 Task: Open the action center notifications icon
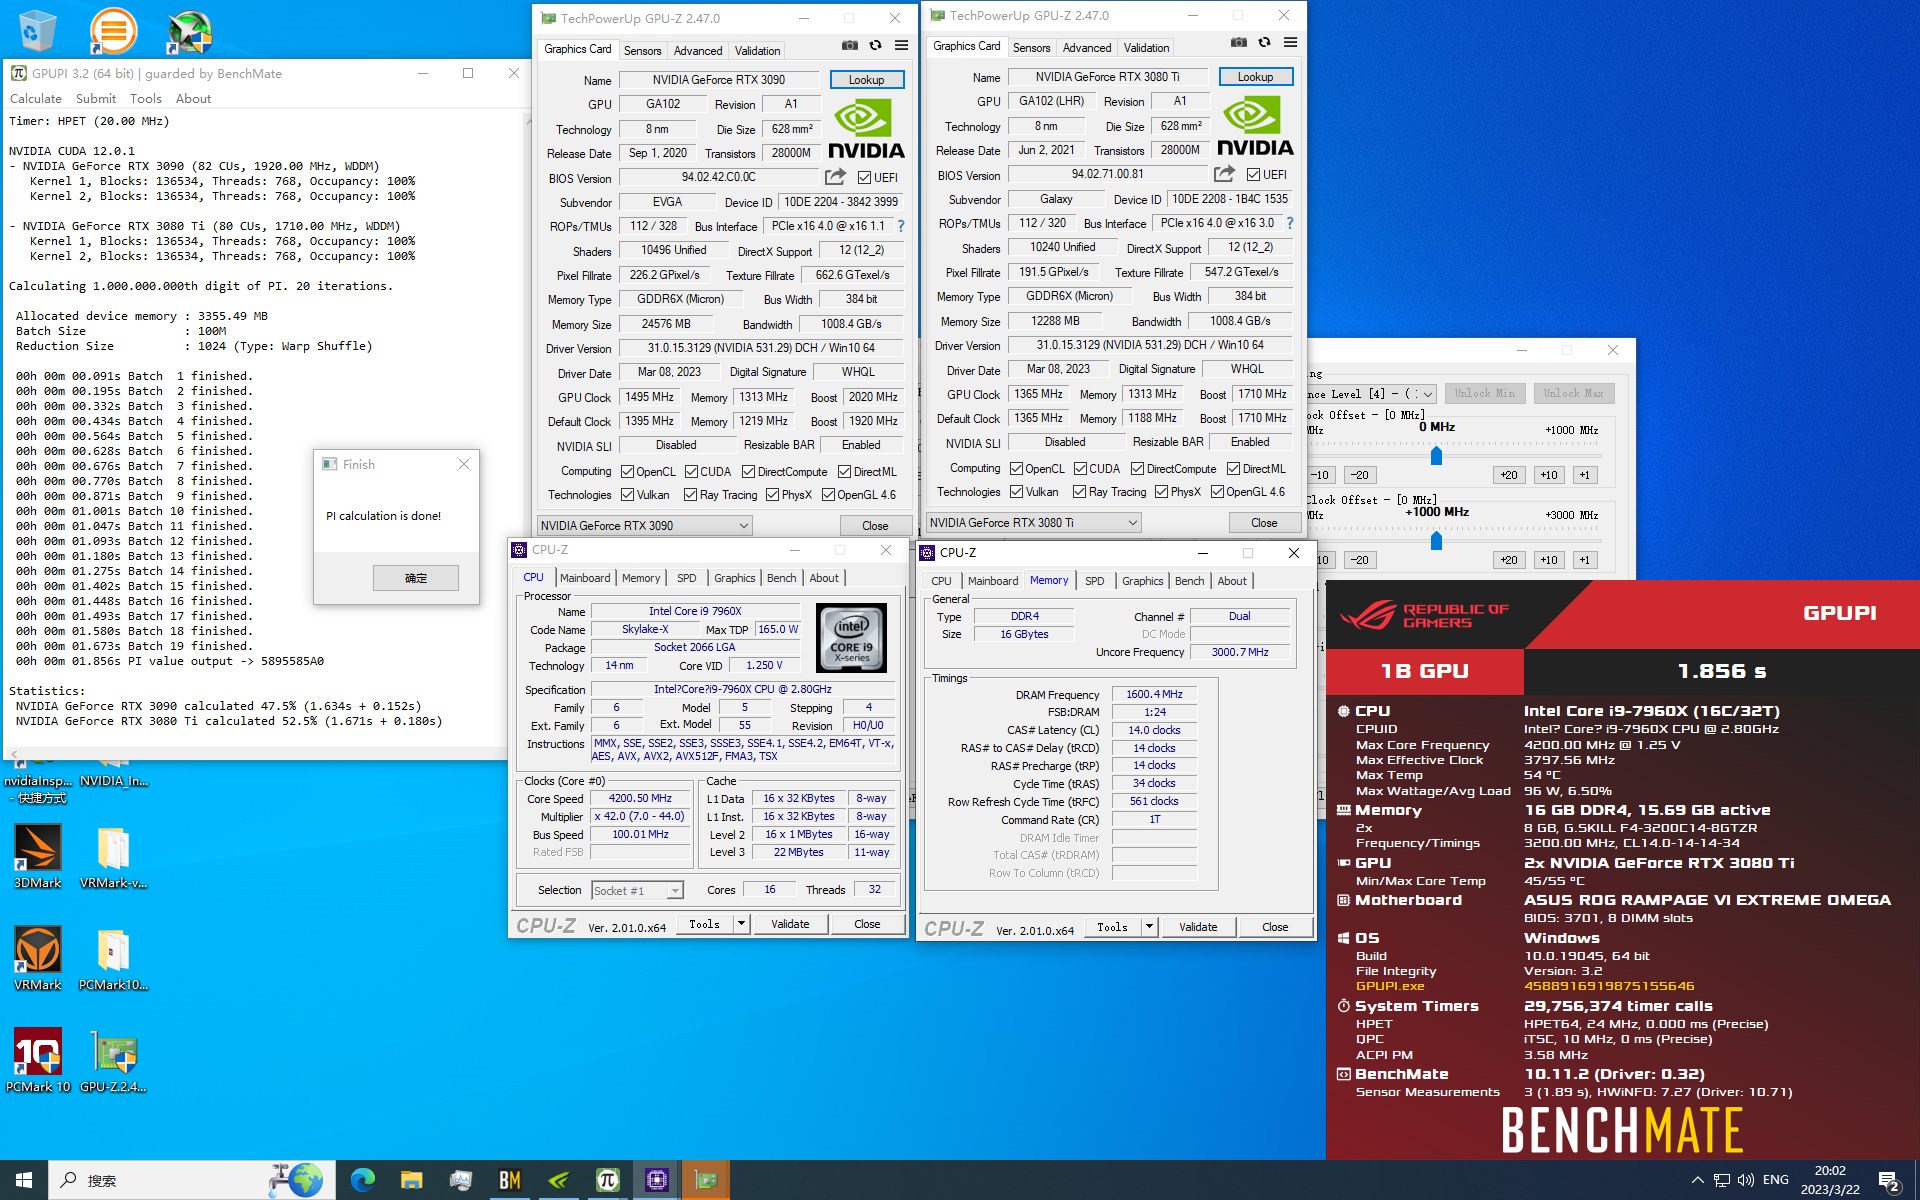point(1888,1181)
